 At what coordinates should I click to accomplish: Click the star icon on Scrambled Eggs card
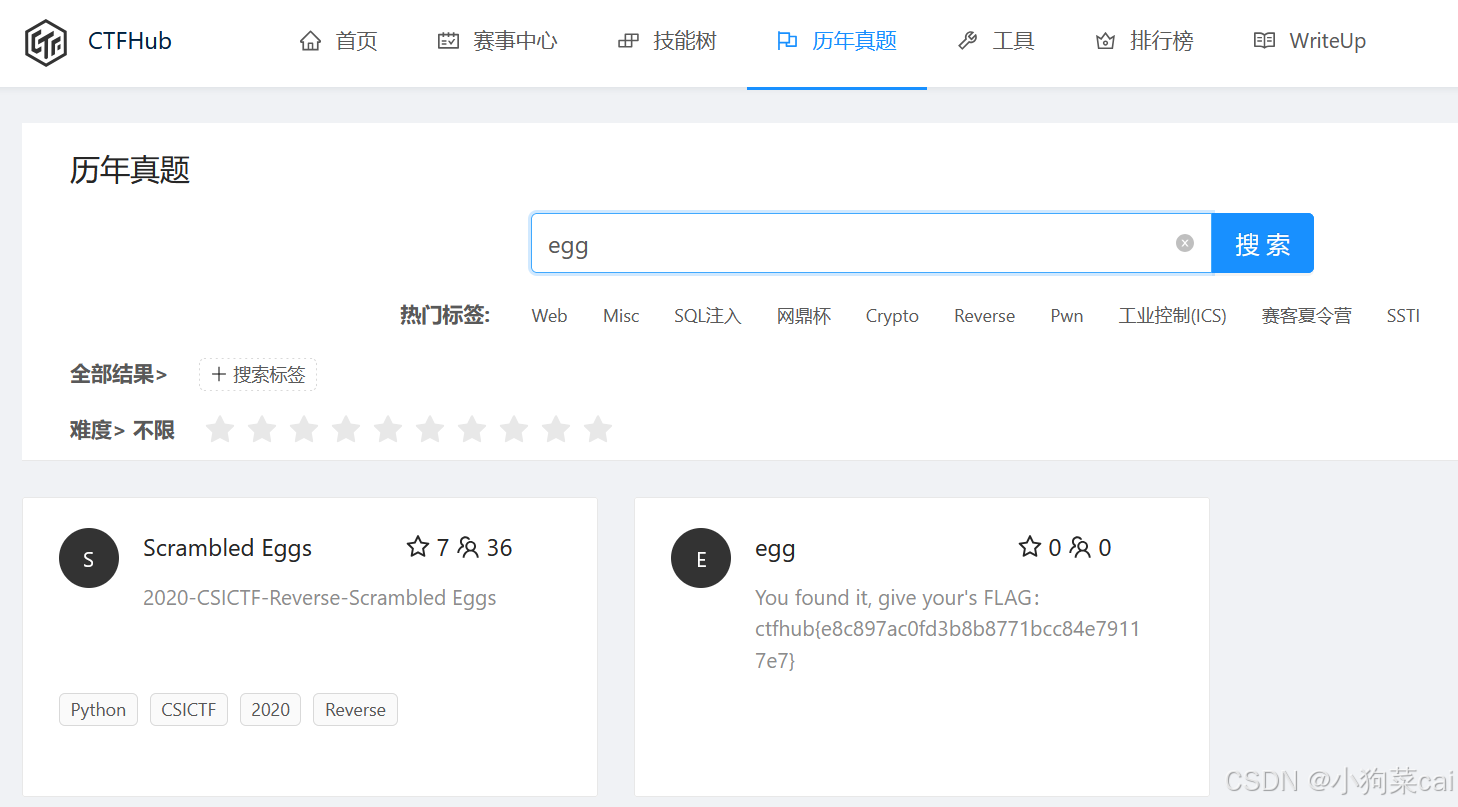coord(417,547)
